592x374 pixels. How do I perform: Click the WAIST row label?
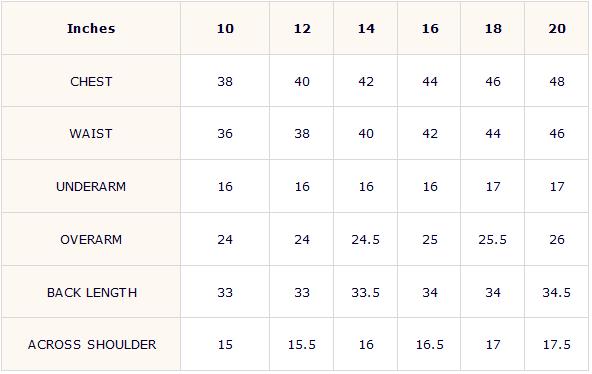91,134
